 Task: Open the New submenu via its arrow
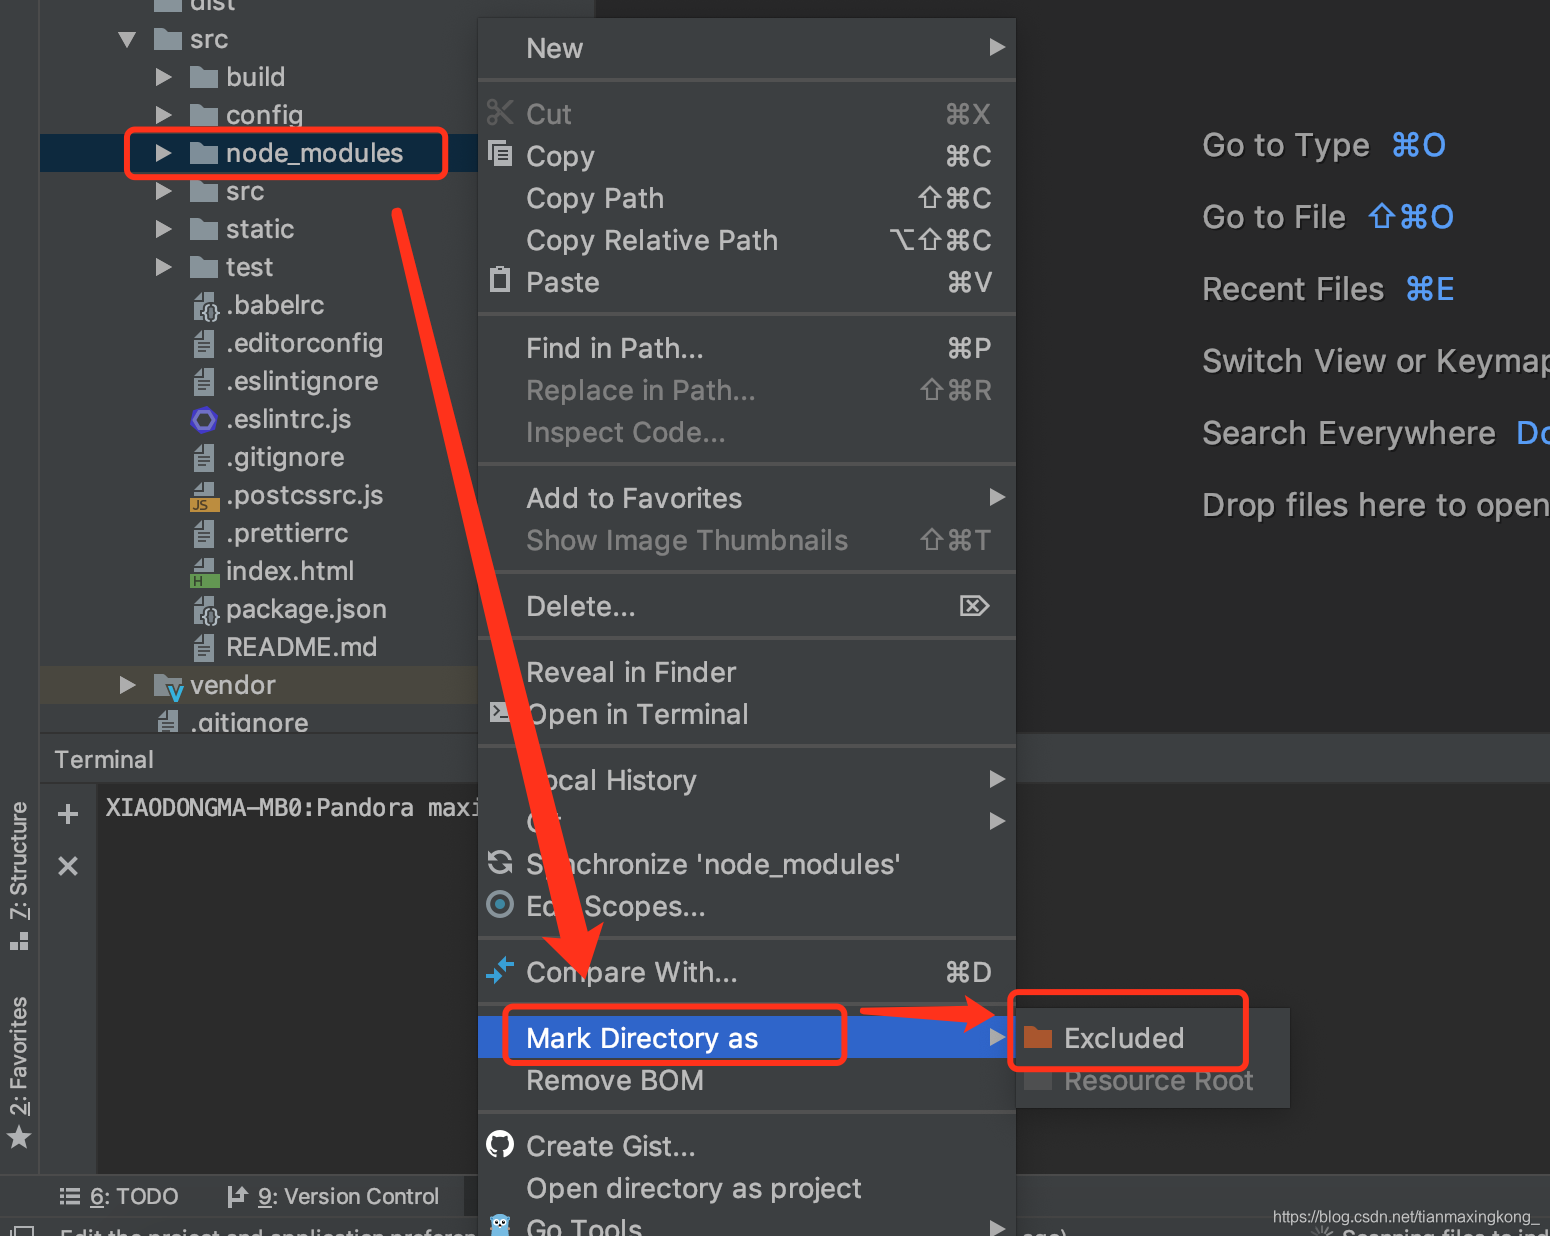[995, 47]
